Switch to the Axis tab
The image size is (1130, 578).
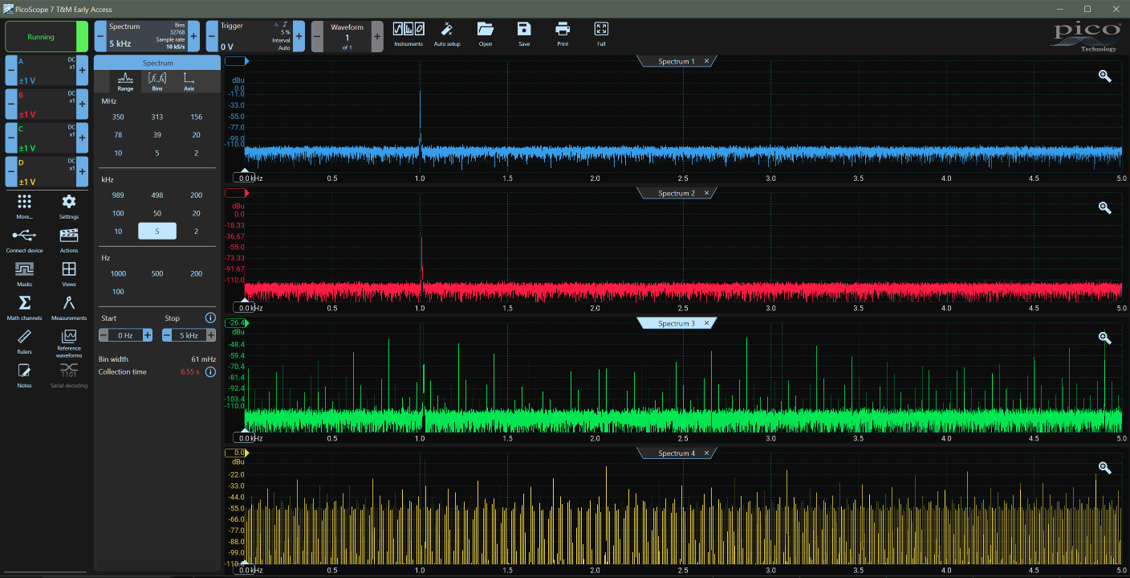pos(189,81)
